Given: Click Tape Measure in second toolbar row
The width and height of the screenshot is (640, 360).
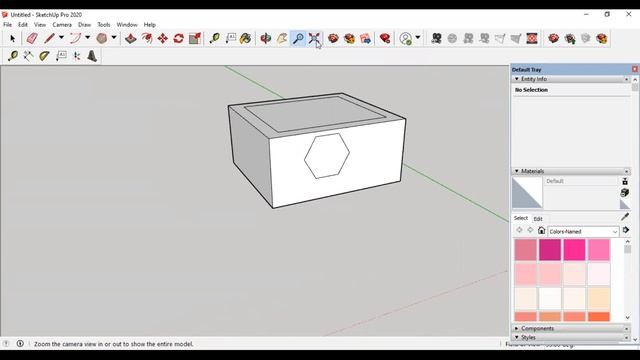Looking at the screenshot, I should click(12, 56).
